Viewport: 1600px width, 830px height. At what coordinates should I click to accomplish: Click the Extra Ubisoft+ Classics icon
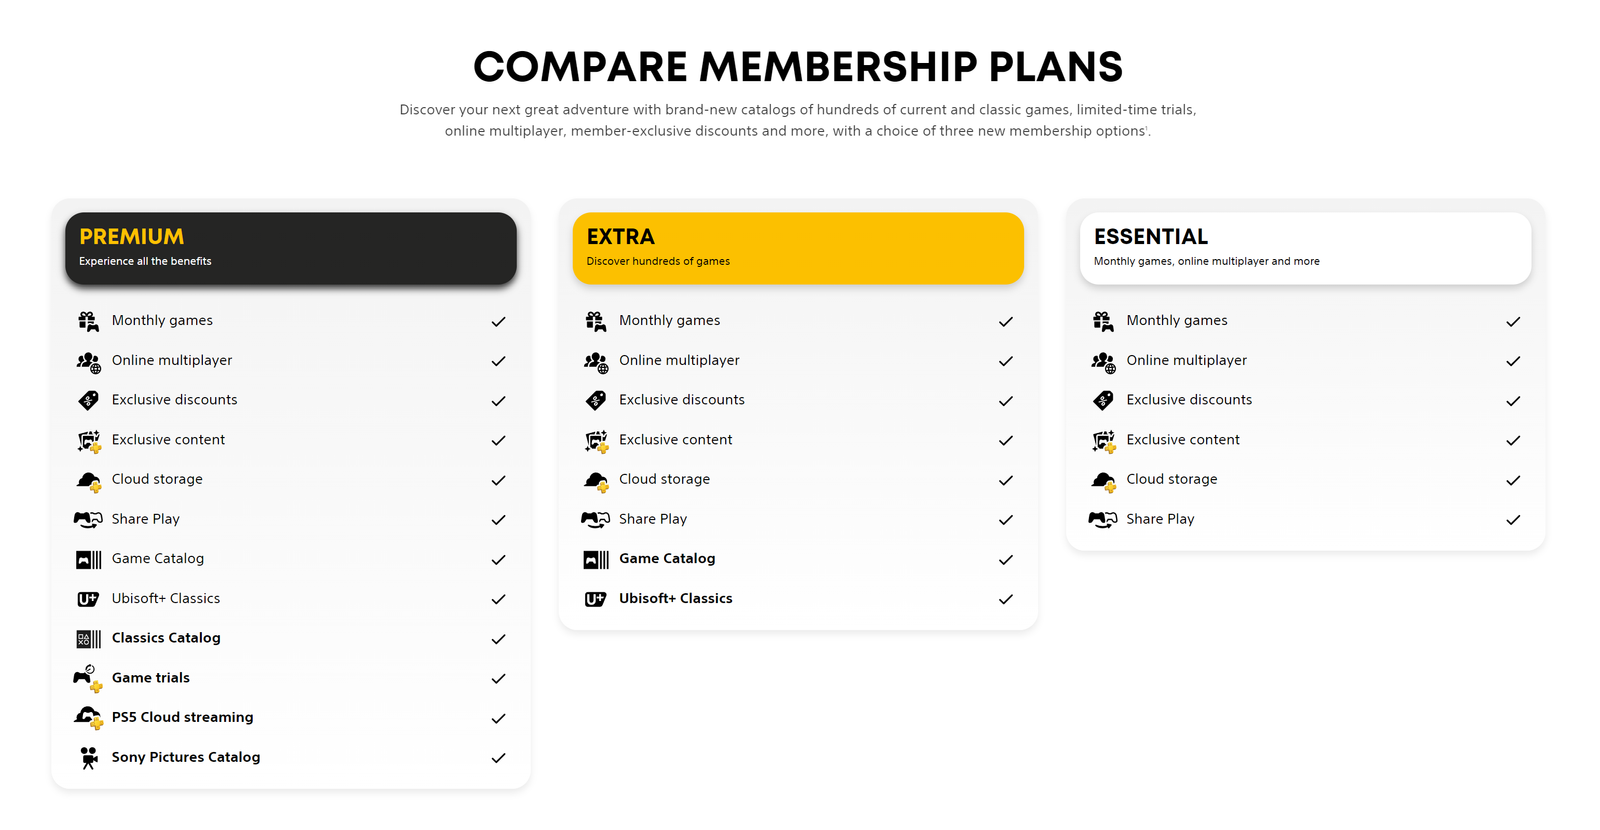click(595, 599)
